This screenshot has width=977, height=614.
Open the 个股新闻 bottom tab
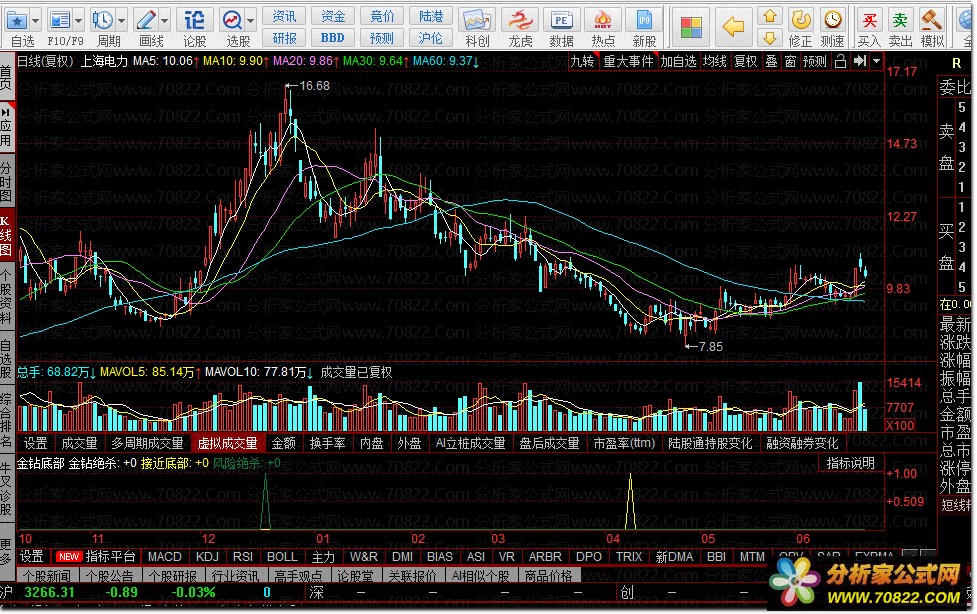(47, 576)
